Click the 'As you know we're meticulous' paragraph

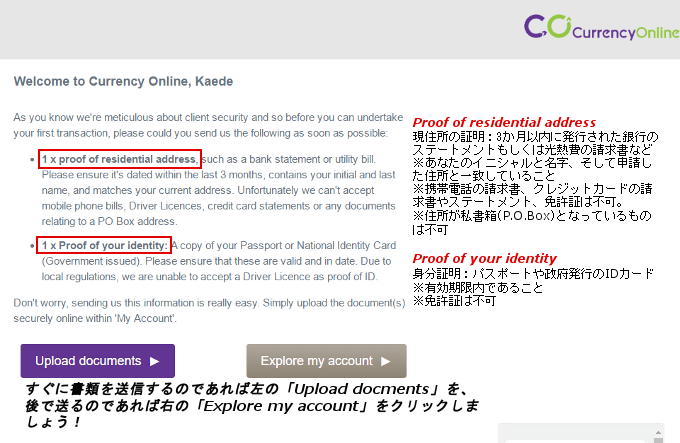coord(208,125)
